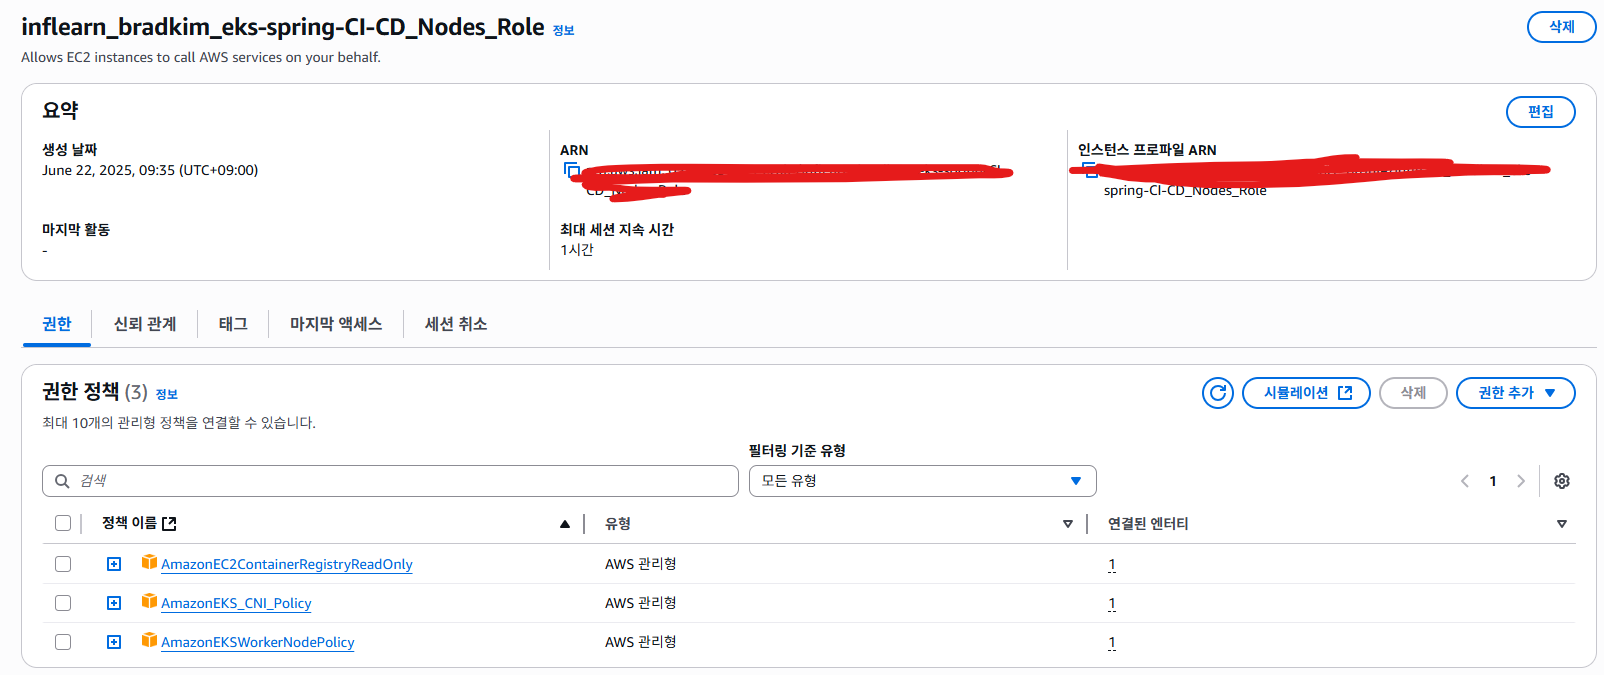Expand the AmazonEC2ContainerRegistryReadOnly policy row
1604x675 pixels.
click(x=114, y=564)
